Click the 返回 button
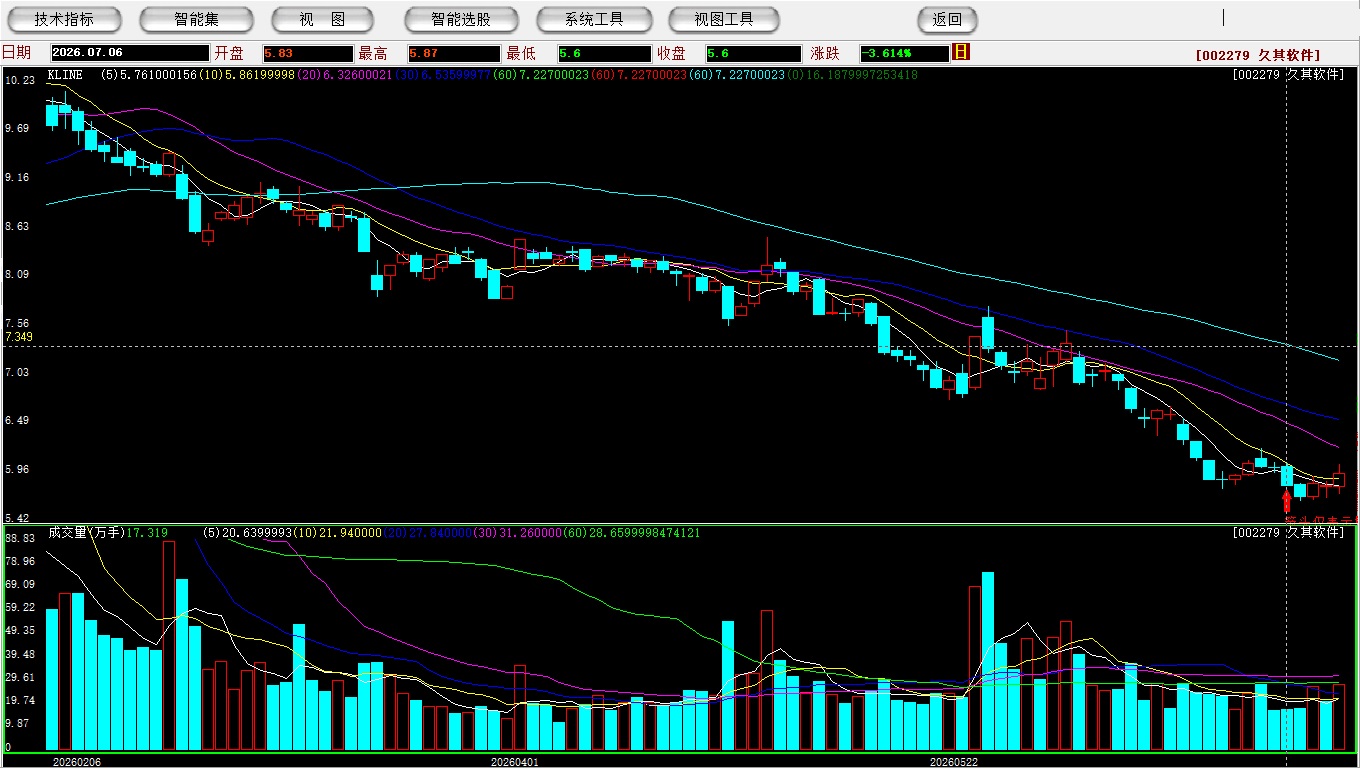The image size is (1360, 768). [947, 19]
